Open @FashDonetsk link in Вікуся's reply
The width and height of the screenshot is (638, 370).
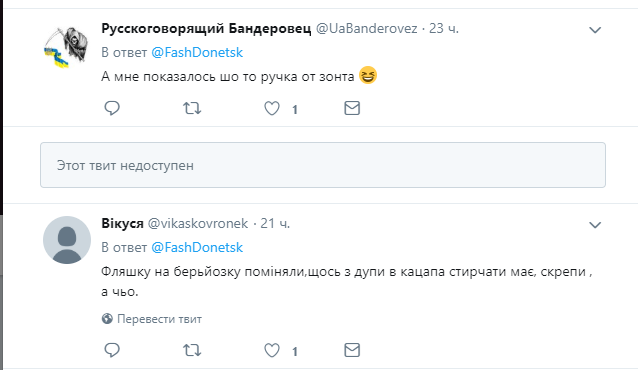pyautogui.click(x=197, y=247)
